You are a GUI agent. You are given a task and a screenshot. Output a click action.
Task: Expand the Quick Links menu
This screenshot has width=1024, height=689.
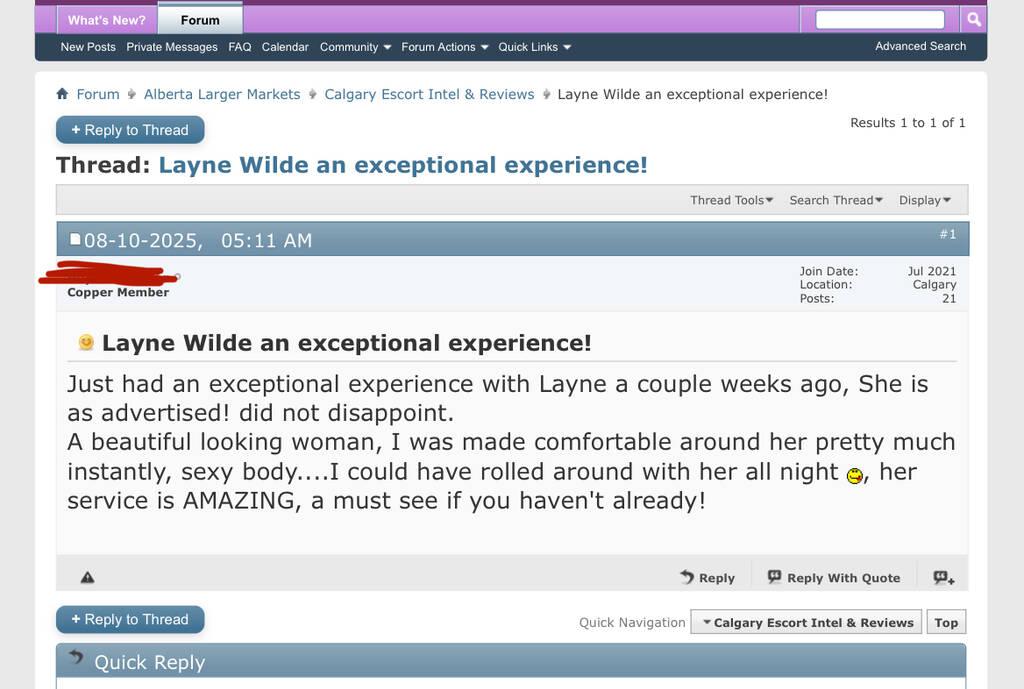pos(534,47)
